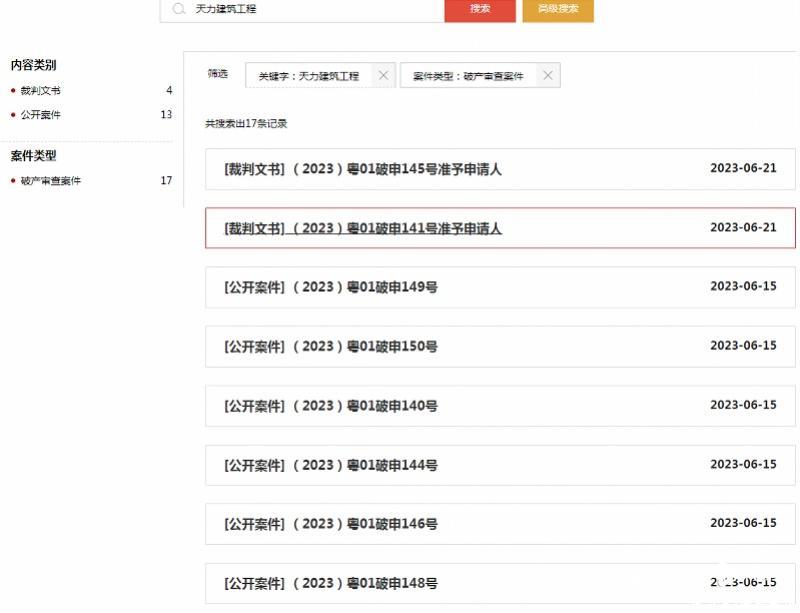Click the 案件类型：破产审查案件 filter label
Screen dimensions: 800x613
(x=468, y=76)
